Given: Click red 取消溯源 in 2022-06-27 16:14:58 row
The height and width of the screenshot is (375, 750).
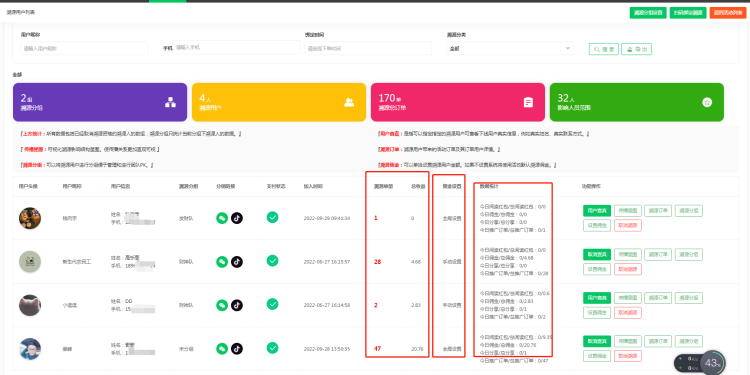Looking at the screenshot, I should pos(628,313).
